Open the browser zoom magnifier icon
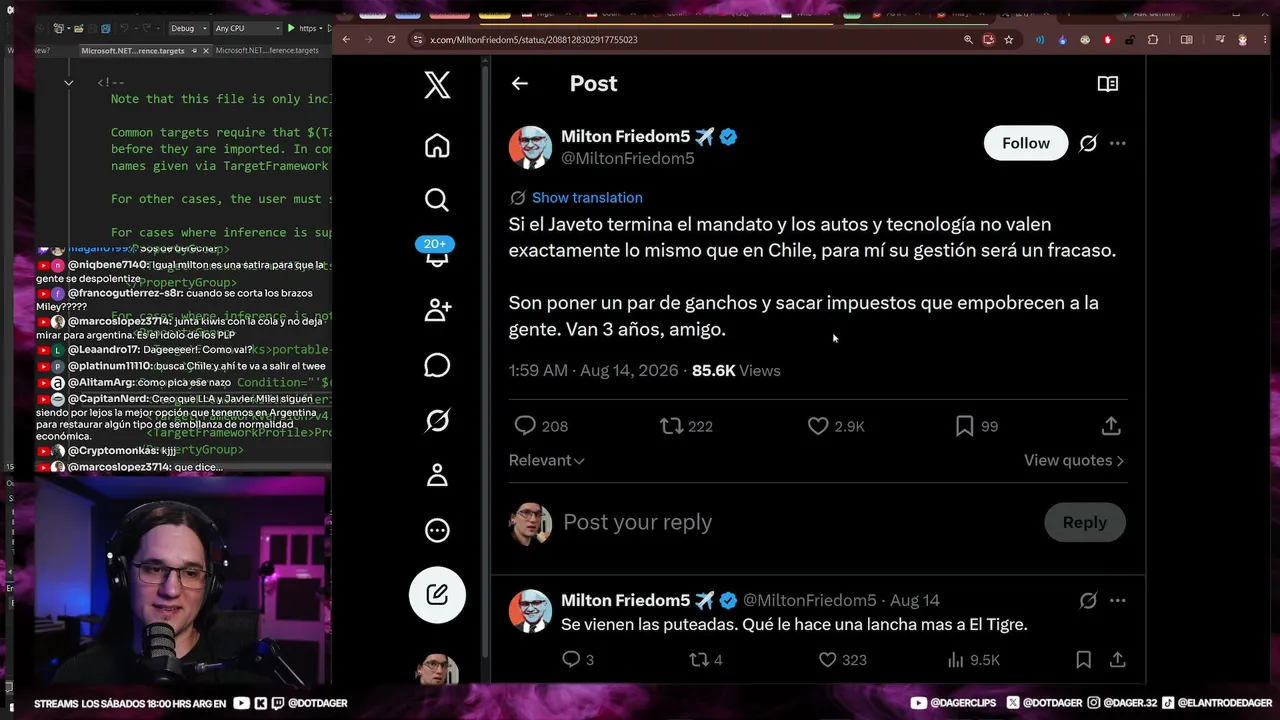This screenshot has height=720, width=1280. tap(968, 39)
